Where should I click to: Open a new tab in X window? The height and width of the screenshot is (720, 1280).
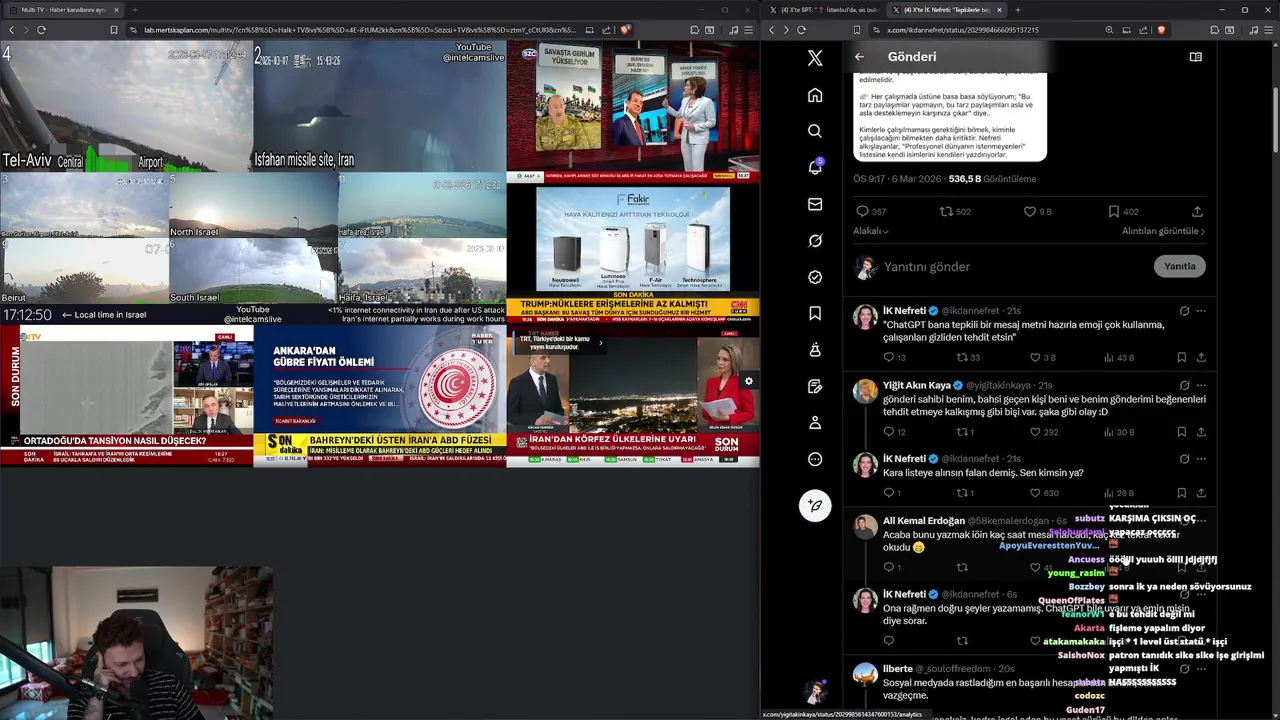(x=1017, y=10)
